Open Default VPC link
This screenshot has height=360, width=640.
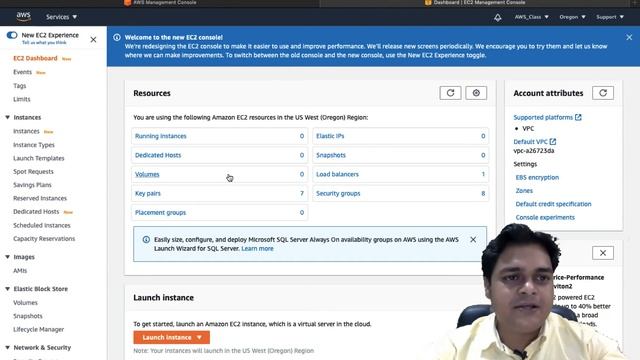pyautogui.click(x=530, y=142)
